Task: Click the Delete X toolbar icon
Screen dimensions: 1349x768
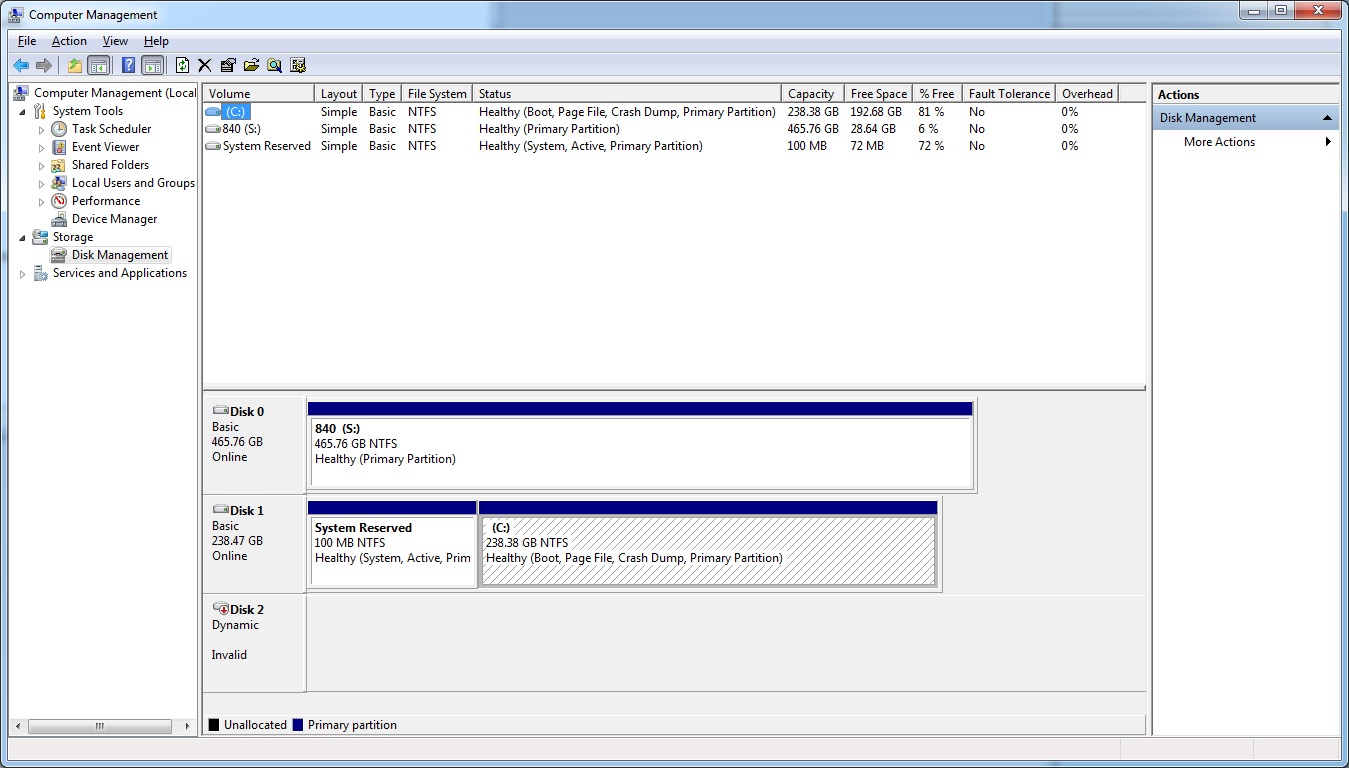Action: coord(205,65)
